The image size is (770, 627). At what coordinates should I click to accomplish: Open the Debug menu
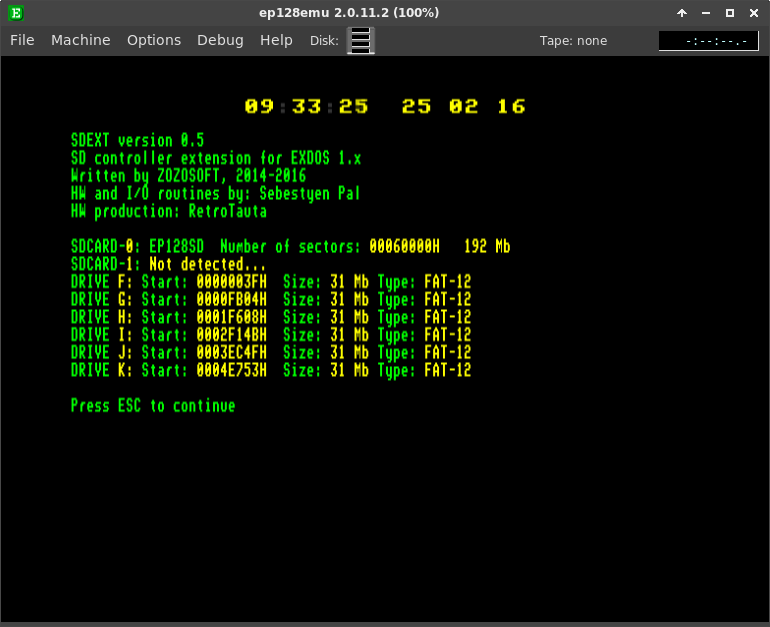220,40
